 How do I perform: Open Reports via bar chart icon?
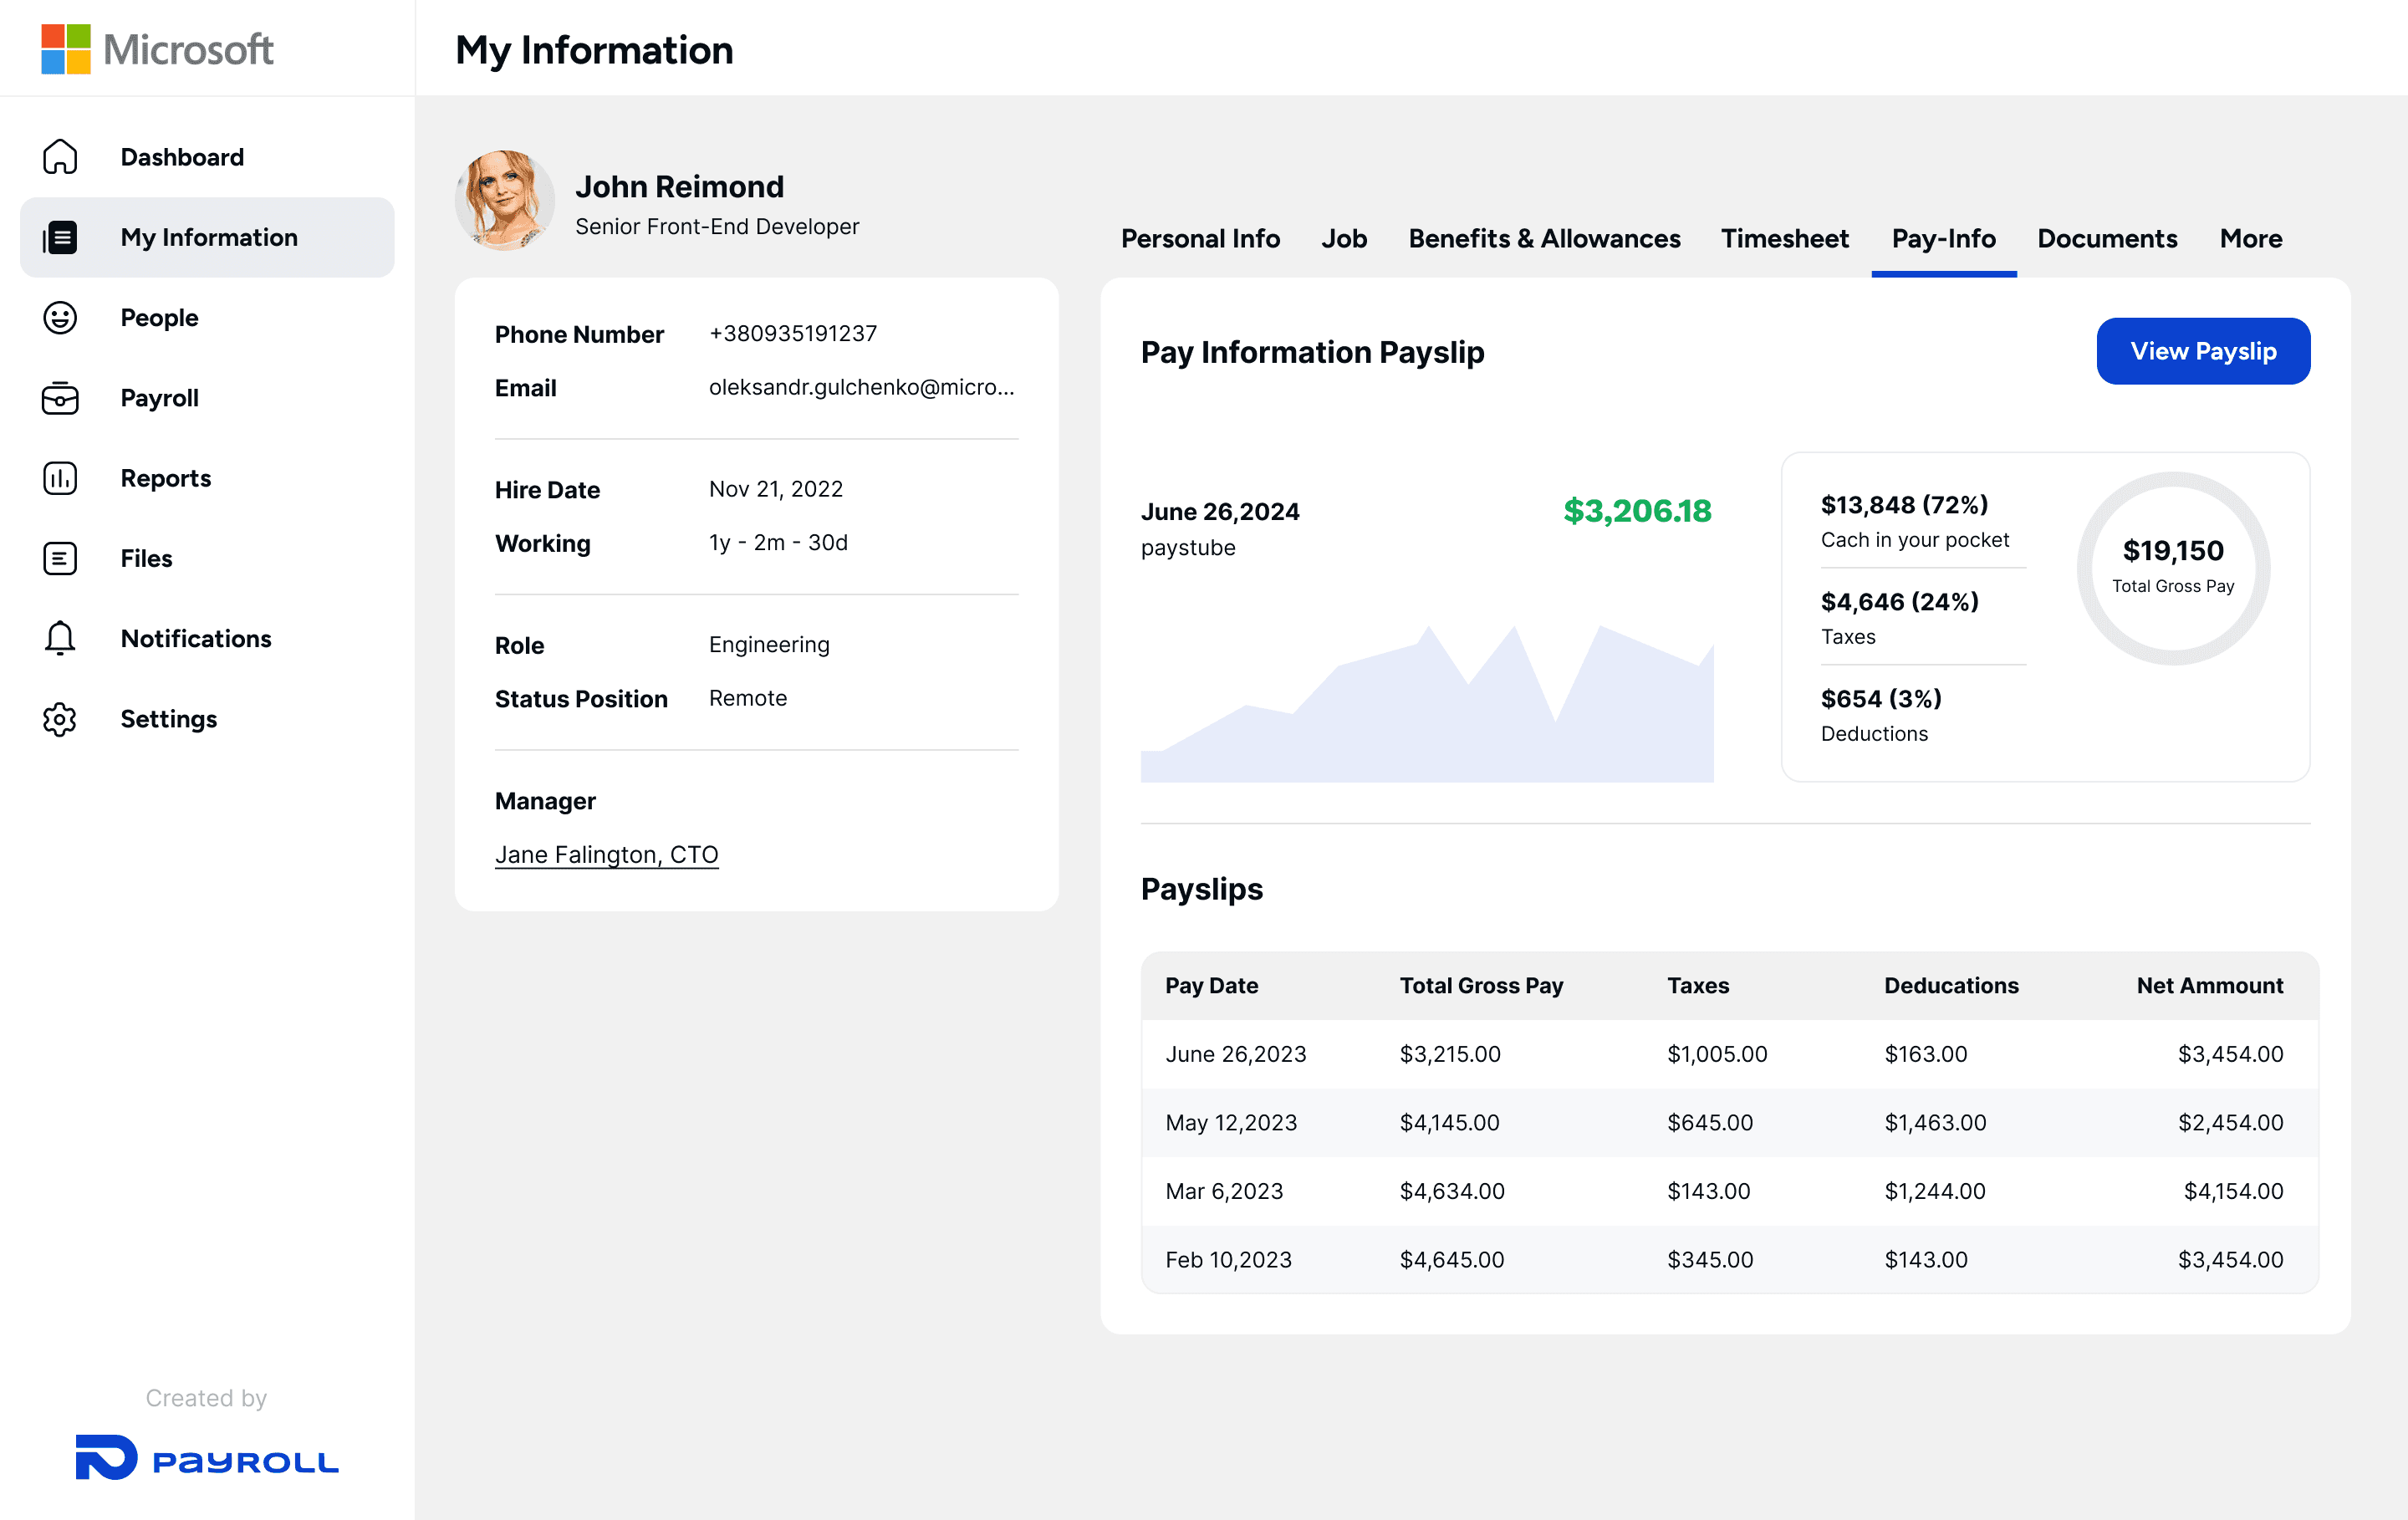[x=60, y=478]
